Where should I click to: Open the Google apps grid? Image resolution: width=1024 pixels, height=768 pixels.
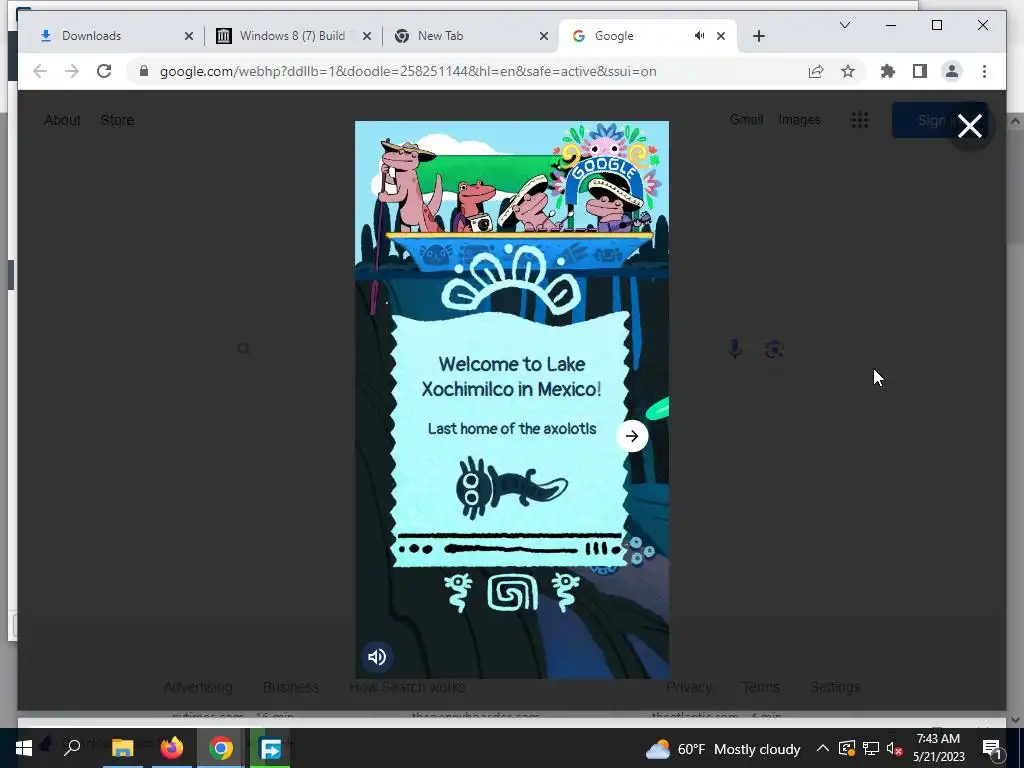click(859, 120)
